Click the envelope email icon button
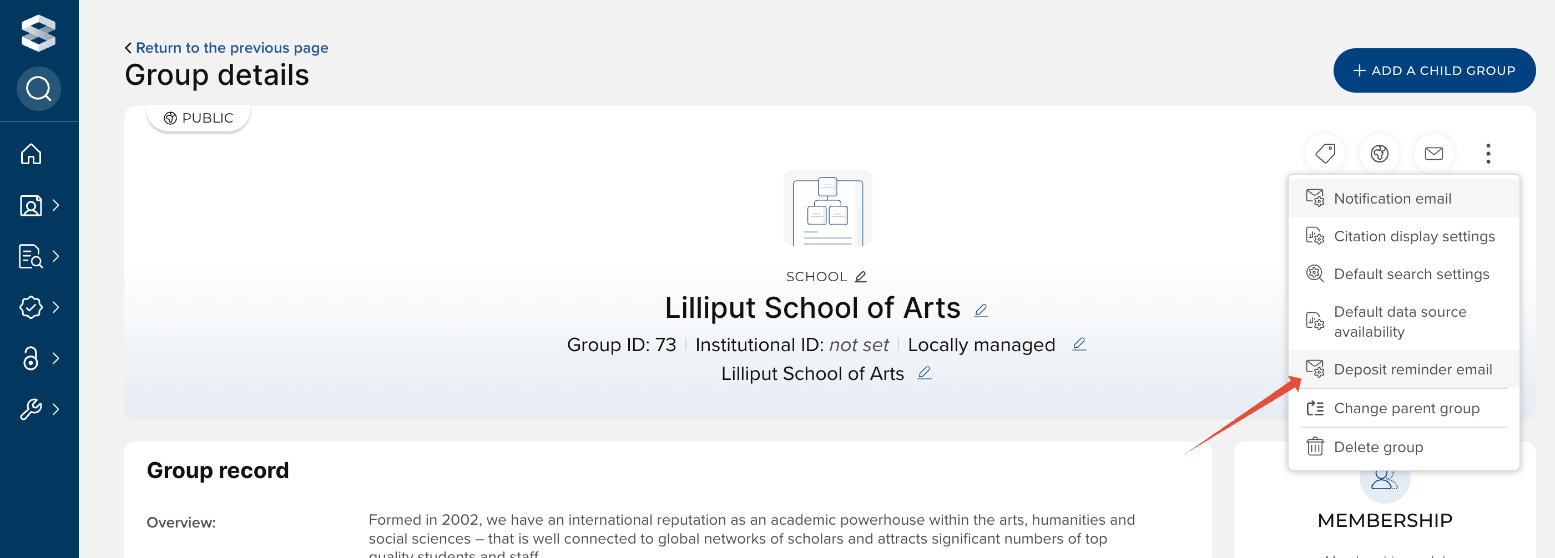 point(1434,153)
